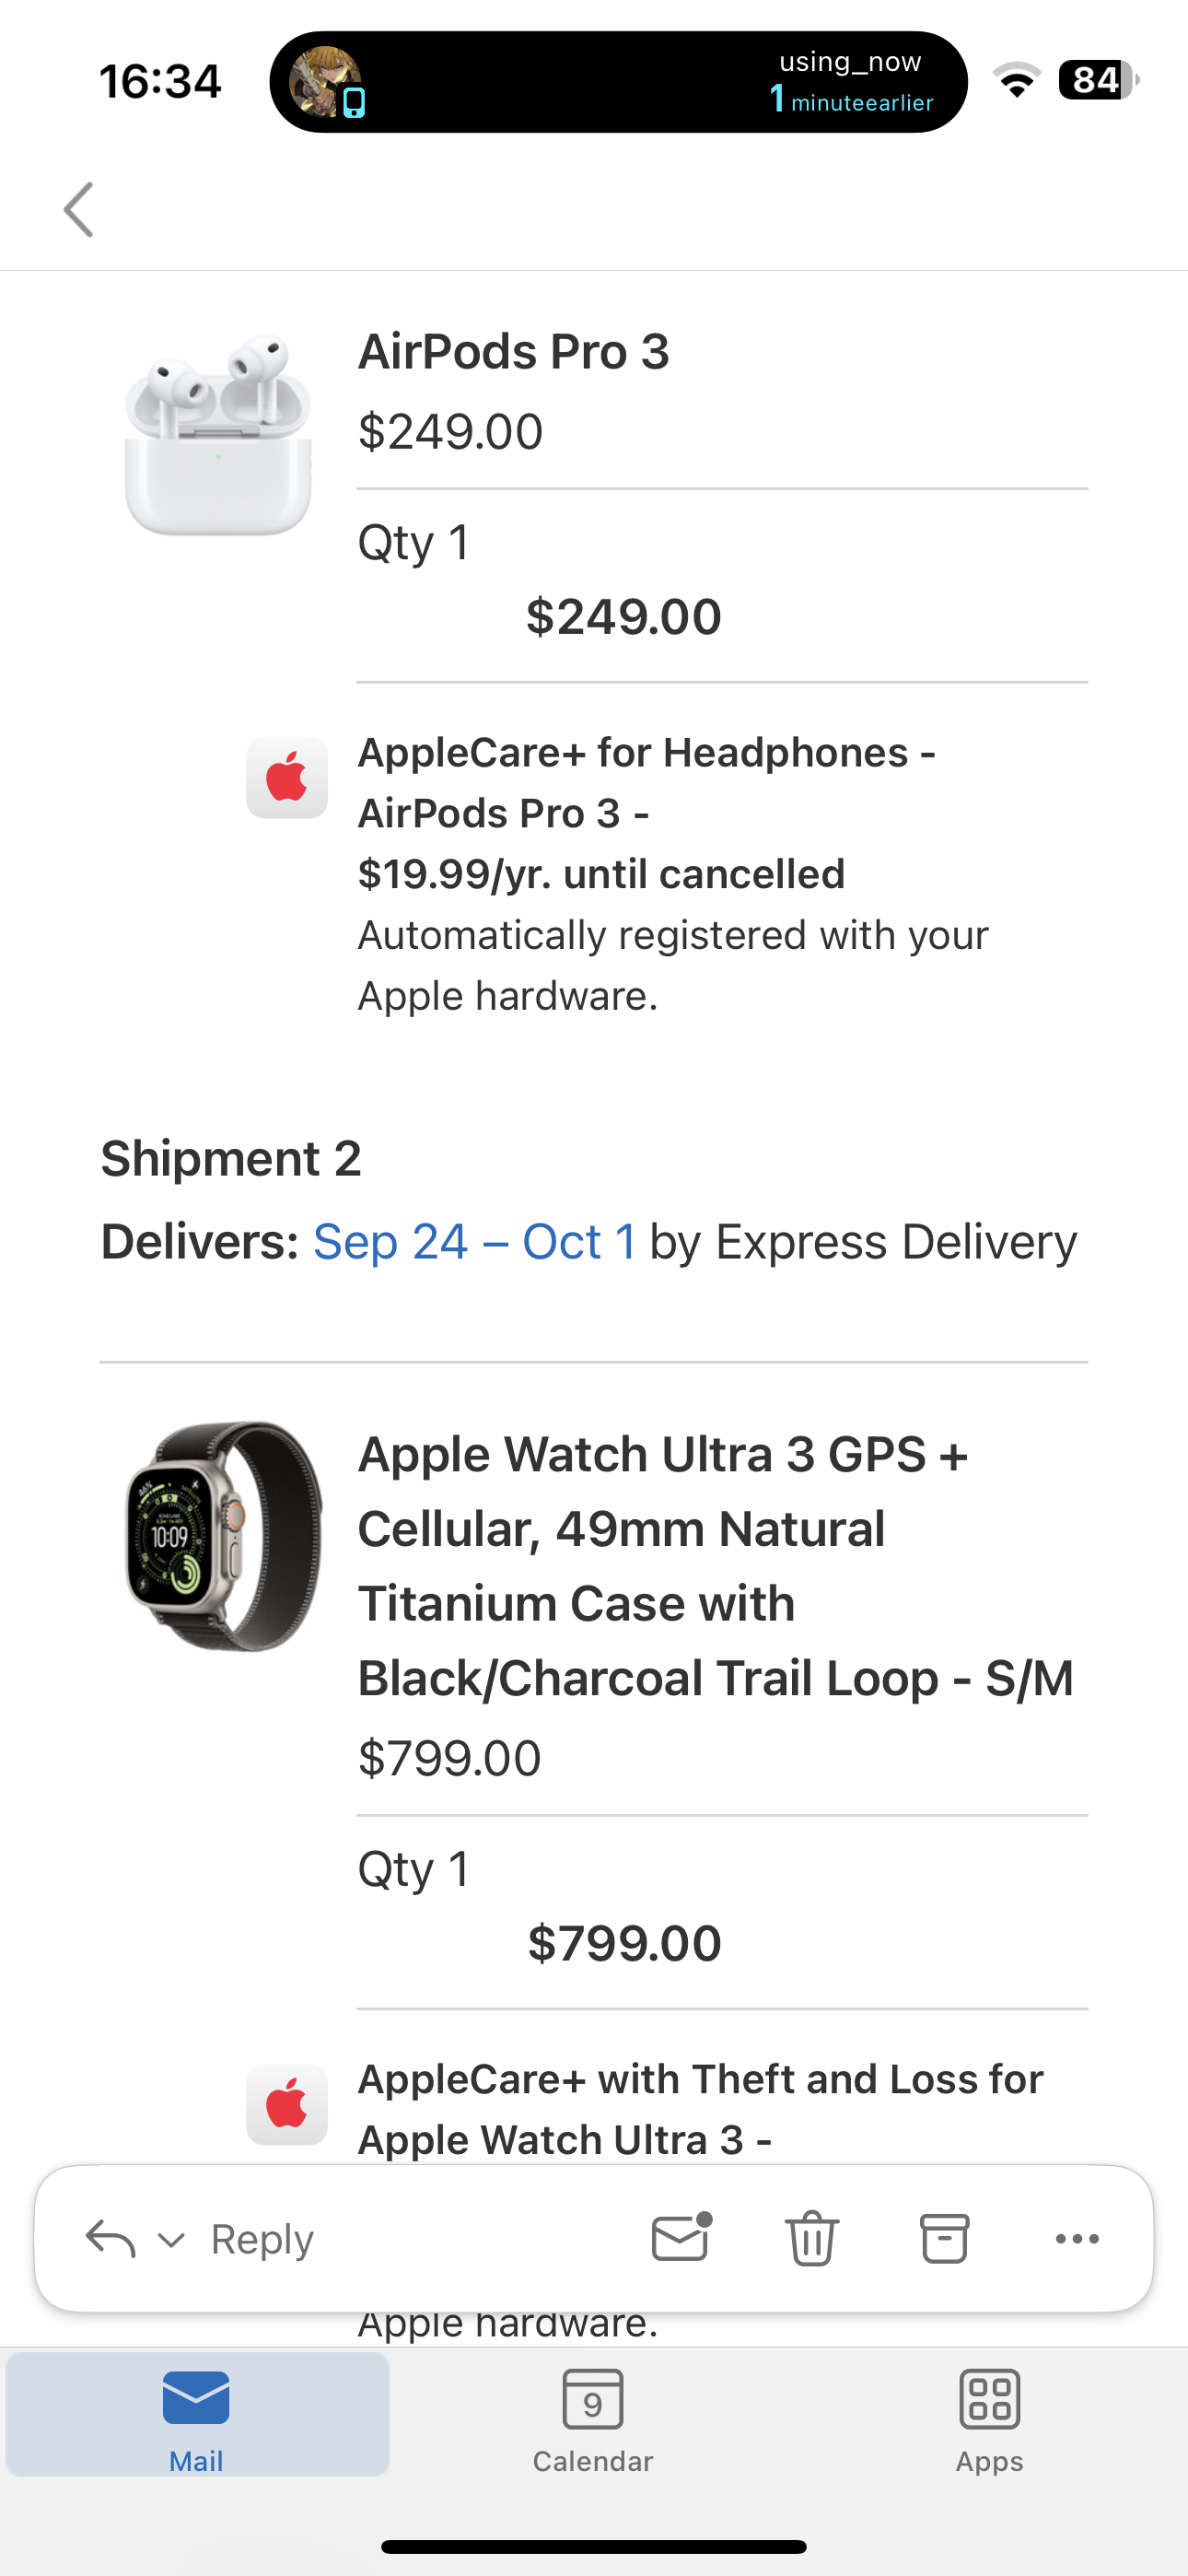Tap the home indicator bar
Viewport: 1188px width, 2576px height.
594,2546
